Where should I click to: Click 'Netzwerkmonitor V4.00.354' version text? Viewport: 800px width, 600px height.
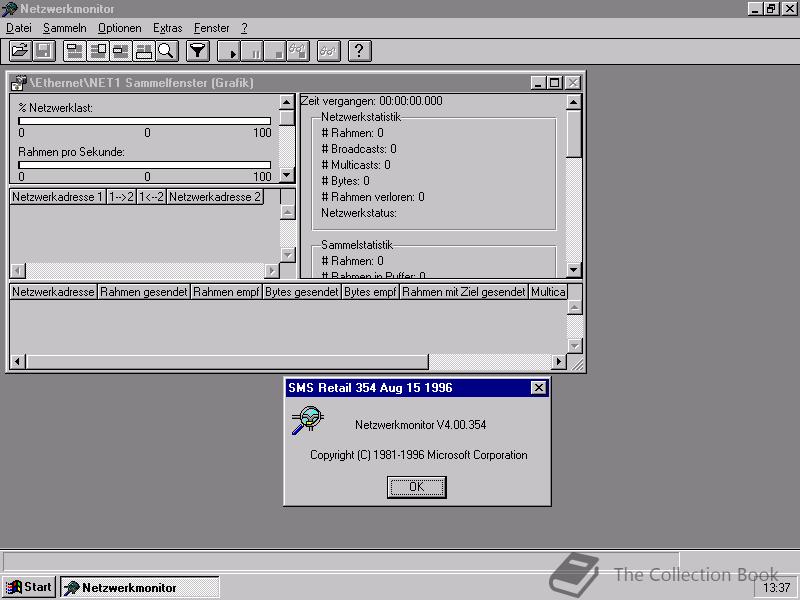(420, 425)
